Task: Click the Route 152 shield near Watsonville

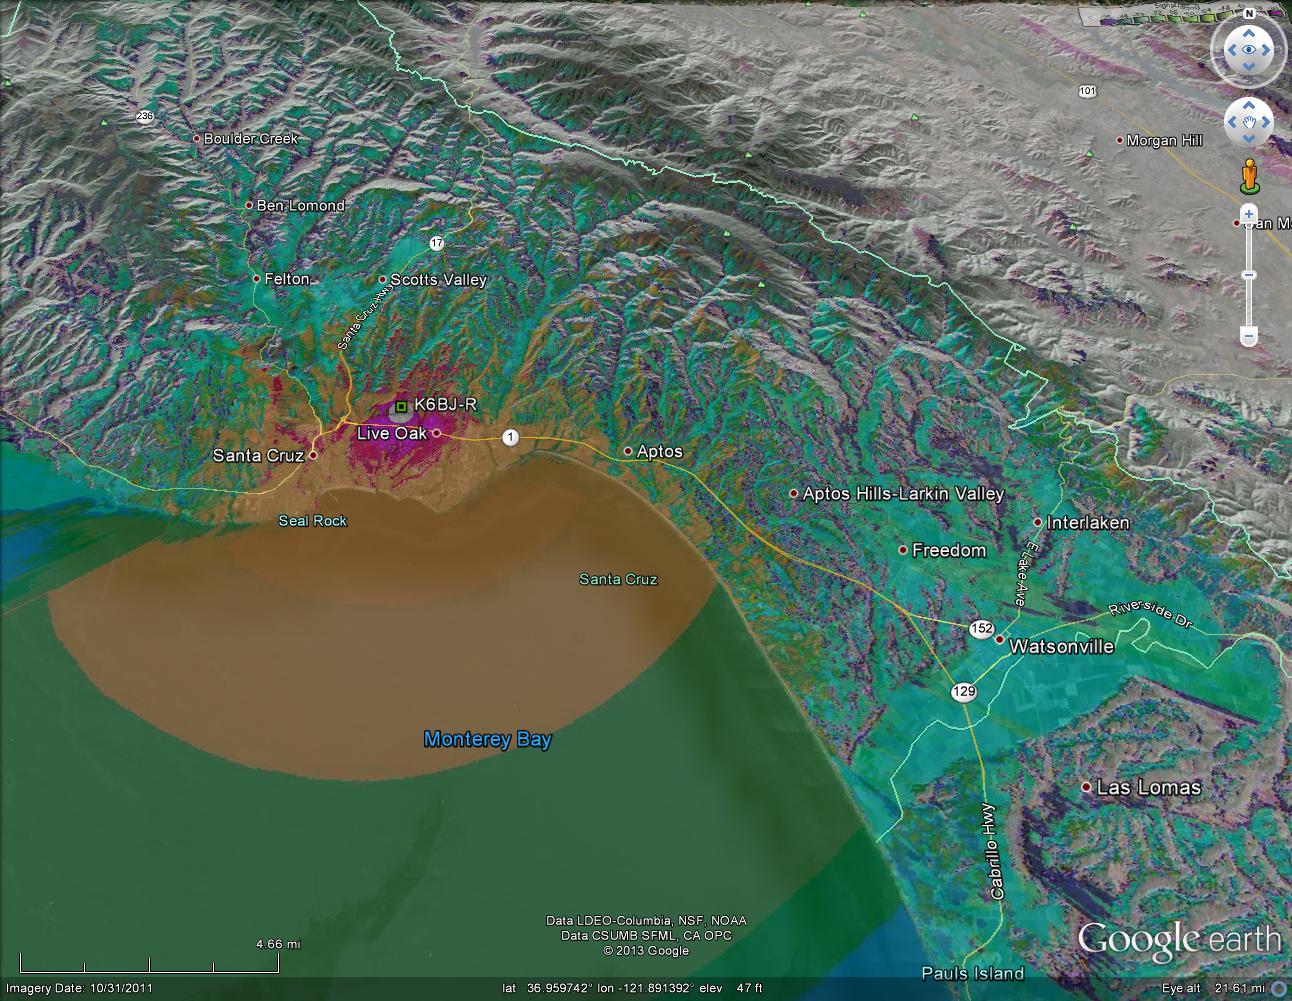Action: click(980, 628)
